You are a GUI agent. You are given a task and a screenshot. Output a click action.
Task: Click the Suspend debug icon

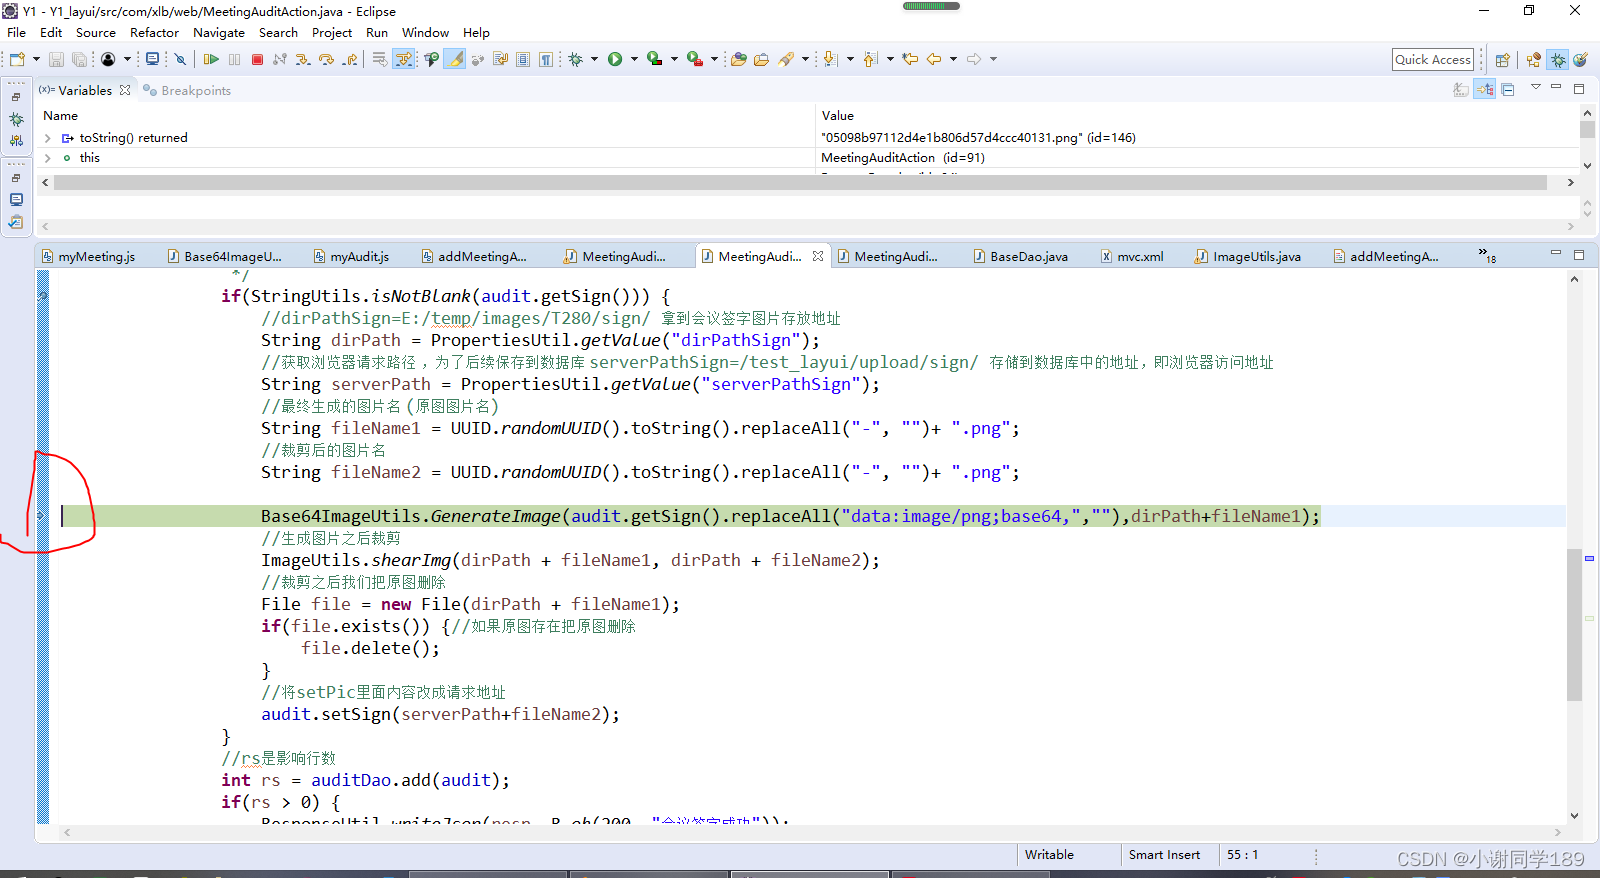coord(234,59)
